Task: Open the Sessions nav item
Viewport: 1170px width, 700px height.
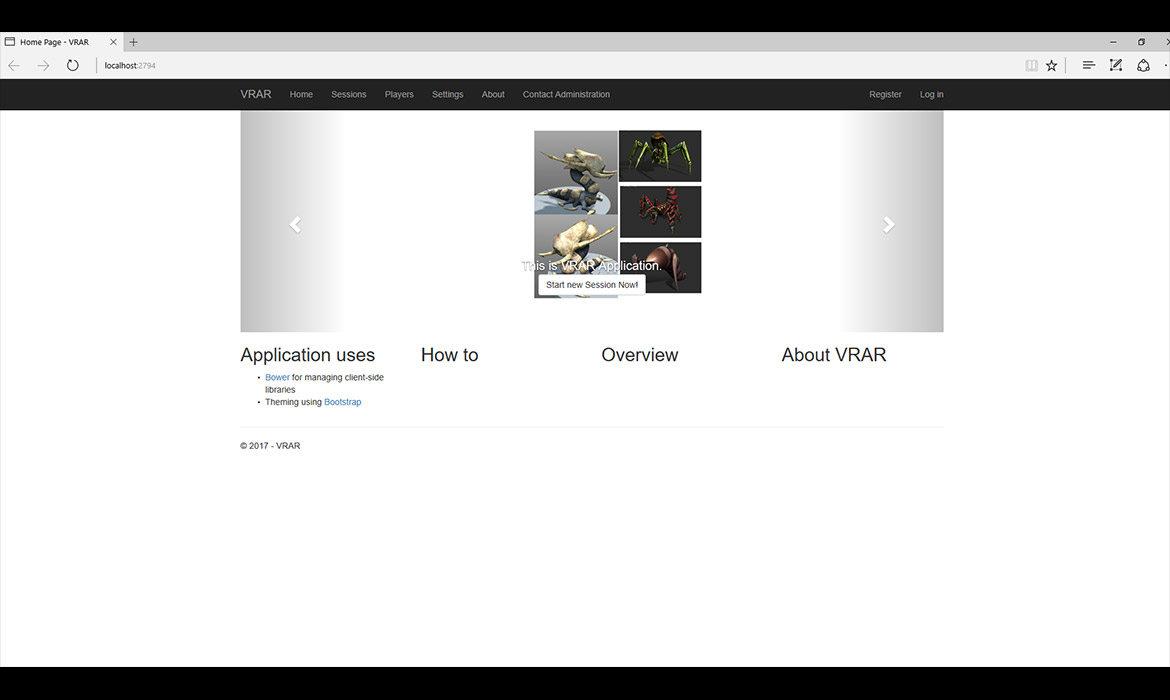Action: pyautogui.click(x=349, y=95)
